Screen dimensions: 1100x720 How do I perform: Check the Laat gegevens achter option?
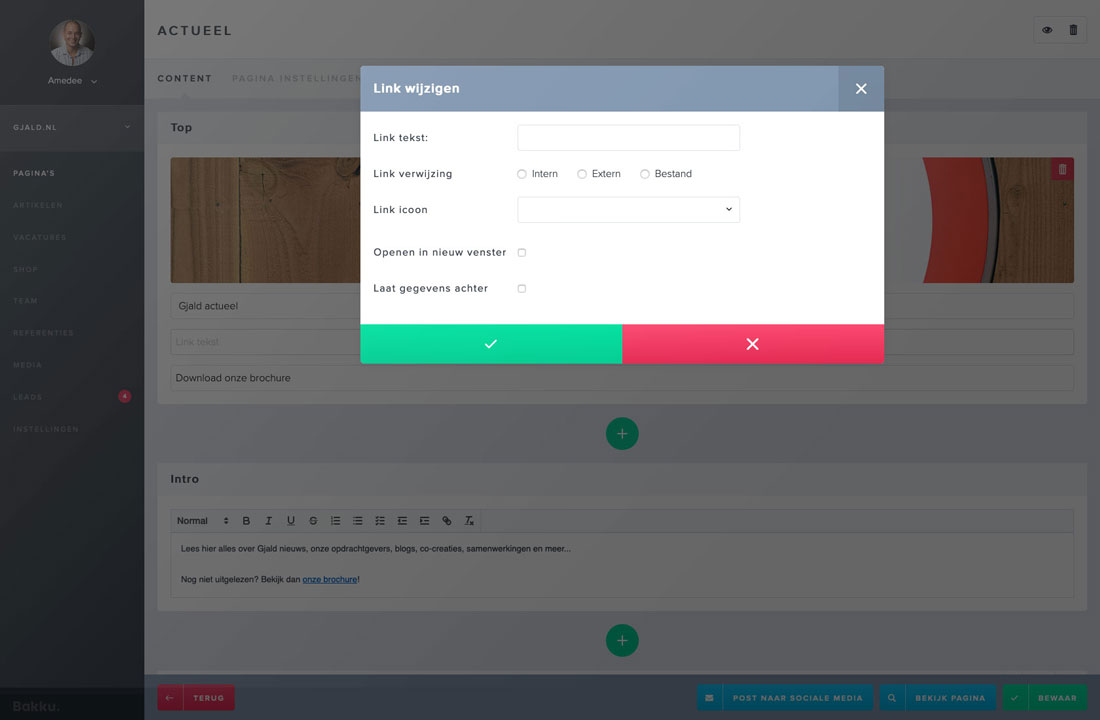click(521, 287)
